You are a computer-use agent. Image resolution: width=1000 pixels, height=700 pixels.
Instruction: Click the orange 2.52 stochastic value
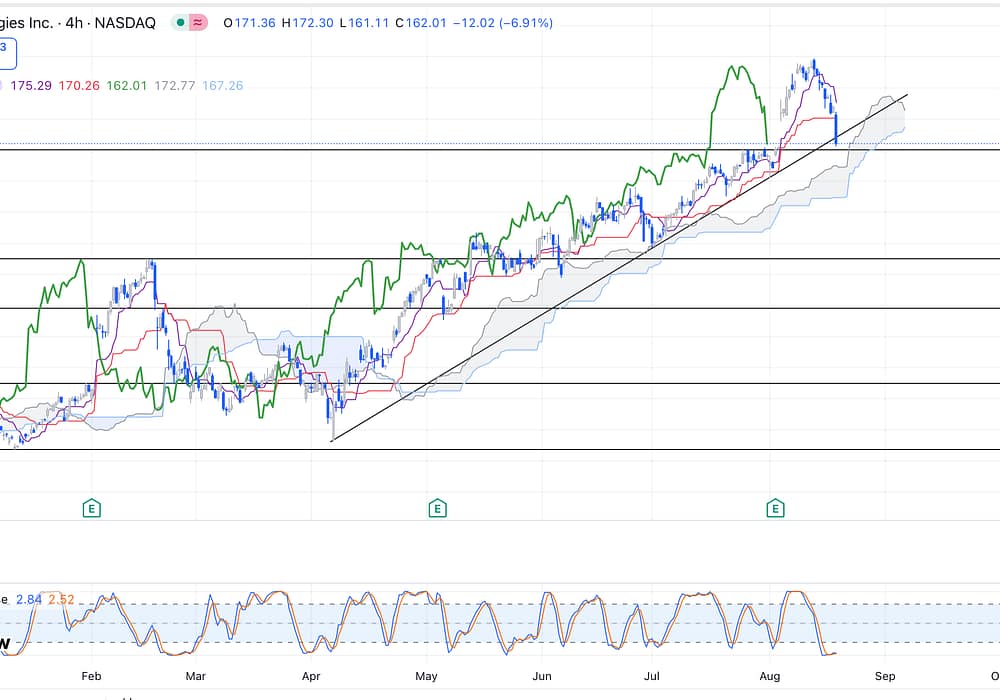(x=61, y=600)
